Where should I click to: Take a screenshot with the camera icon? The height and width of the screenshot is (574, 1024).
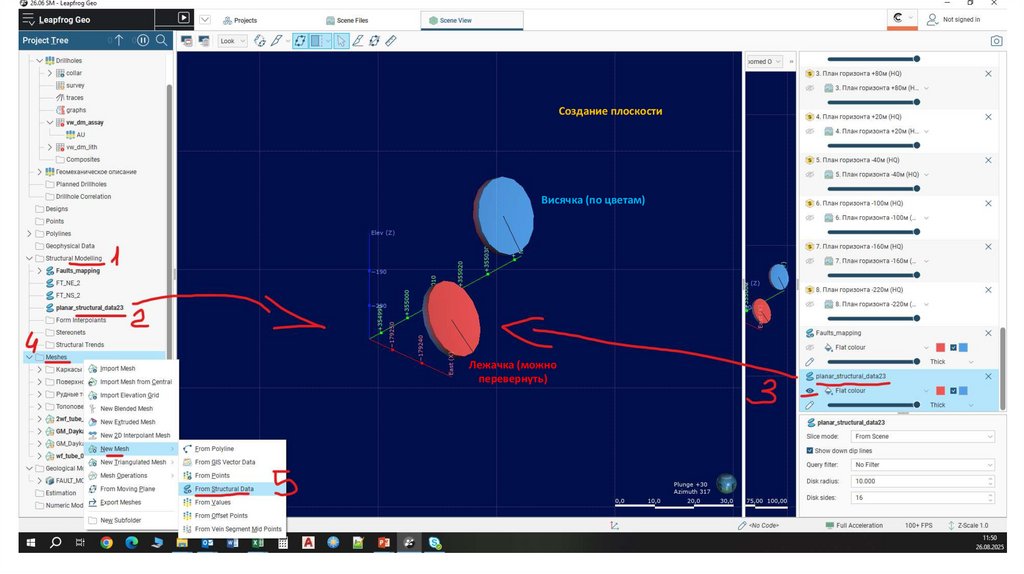(996, 41)
